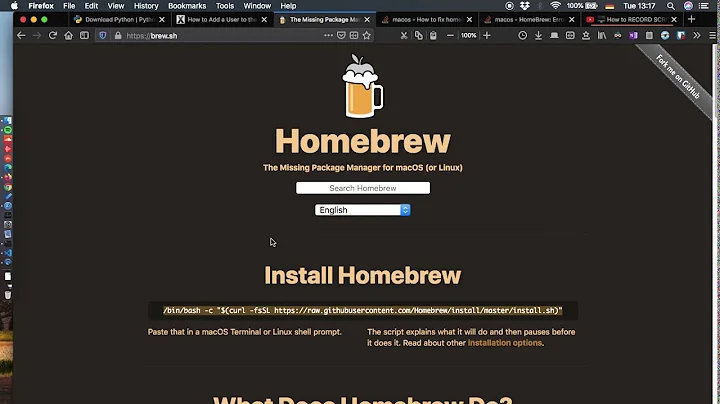The height and width of the screenshot is (404, 720).
Task: Open the View menu
Action: click(x=116, y=6)
